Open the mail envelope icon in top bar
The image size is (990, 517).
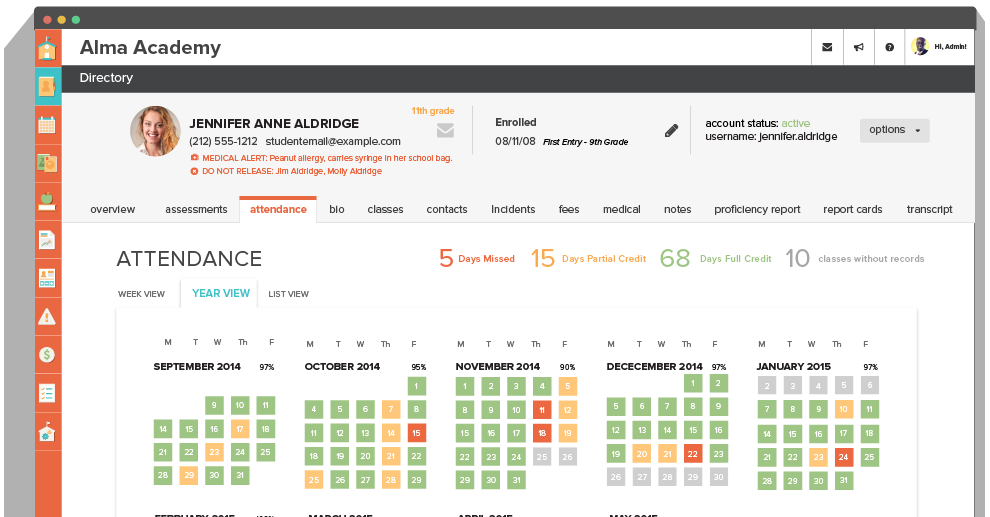pyautogui.click(x=826, y=47)
